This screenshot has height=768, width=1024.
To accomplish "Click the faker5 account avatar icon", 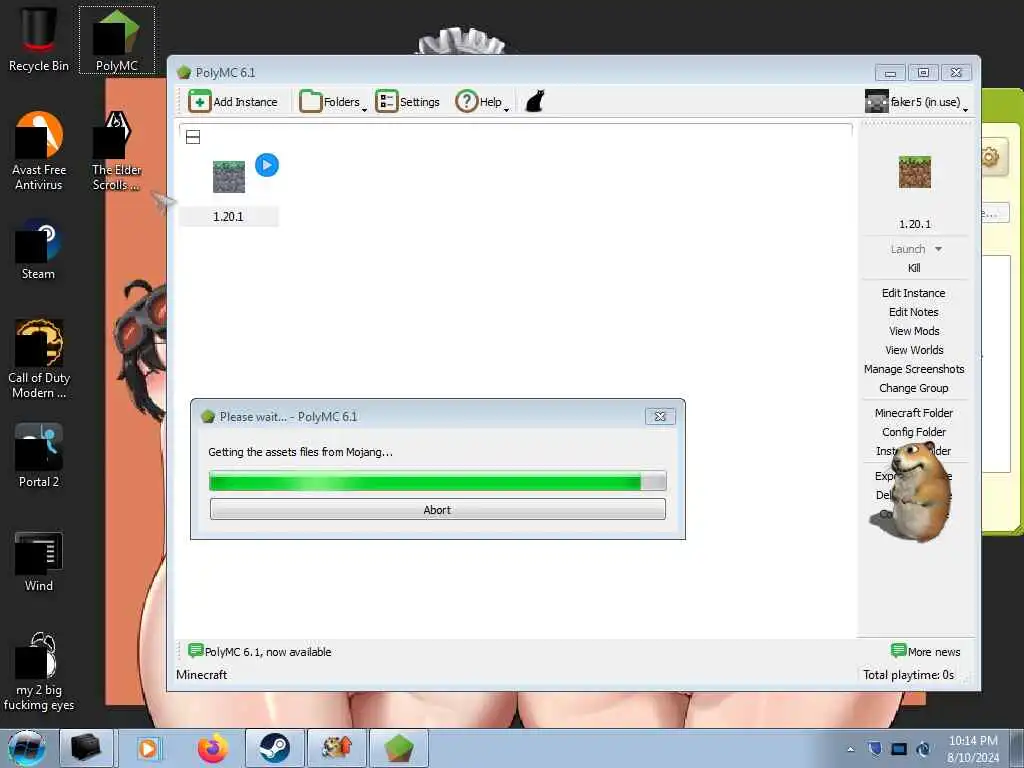I will 876,101.
